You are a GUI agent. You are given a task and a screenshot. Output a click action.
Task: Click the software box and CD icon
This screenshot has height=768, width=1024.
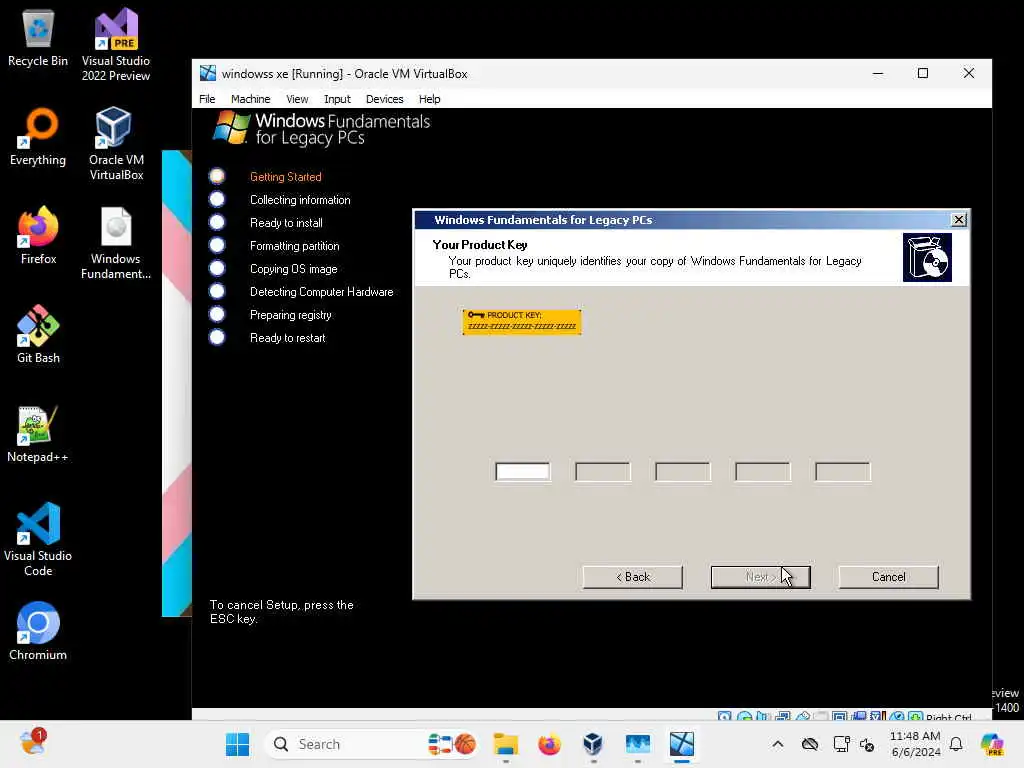[x=927, y=257]
